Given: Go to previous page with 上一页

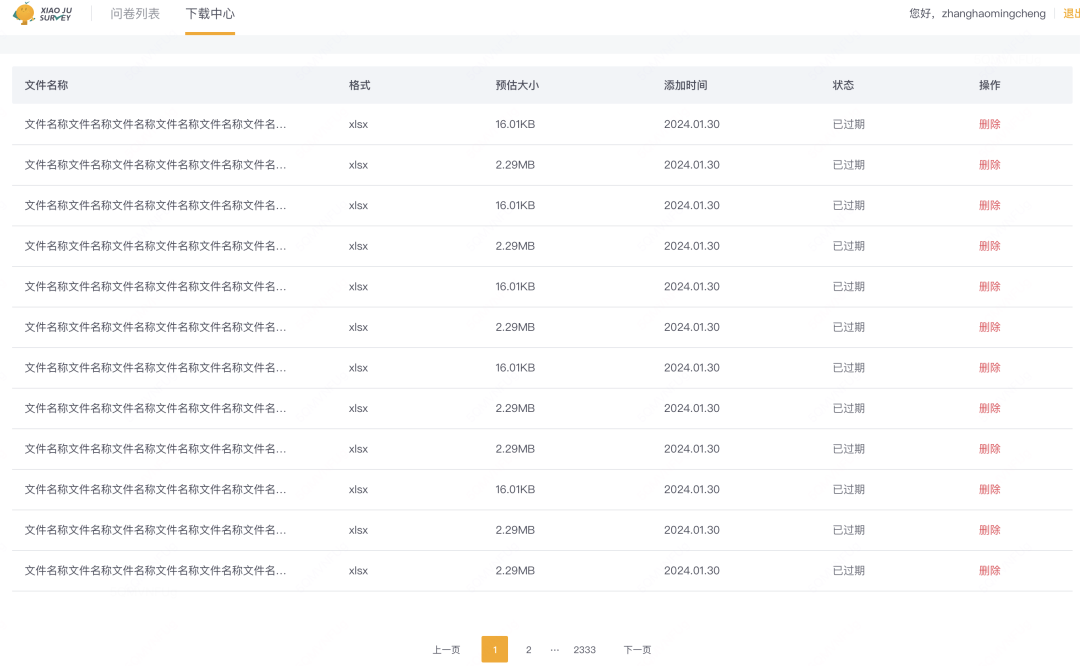Looking at the screenshot, I should (x=446, y=650).
